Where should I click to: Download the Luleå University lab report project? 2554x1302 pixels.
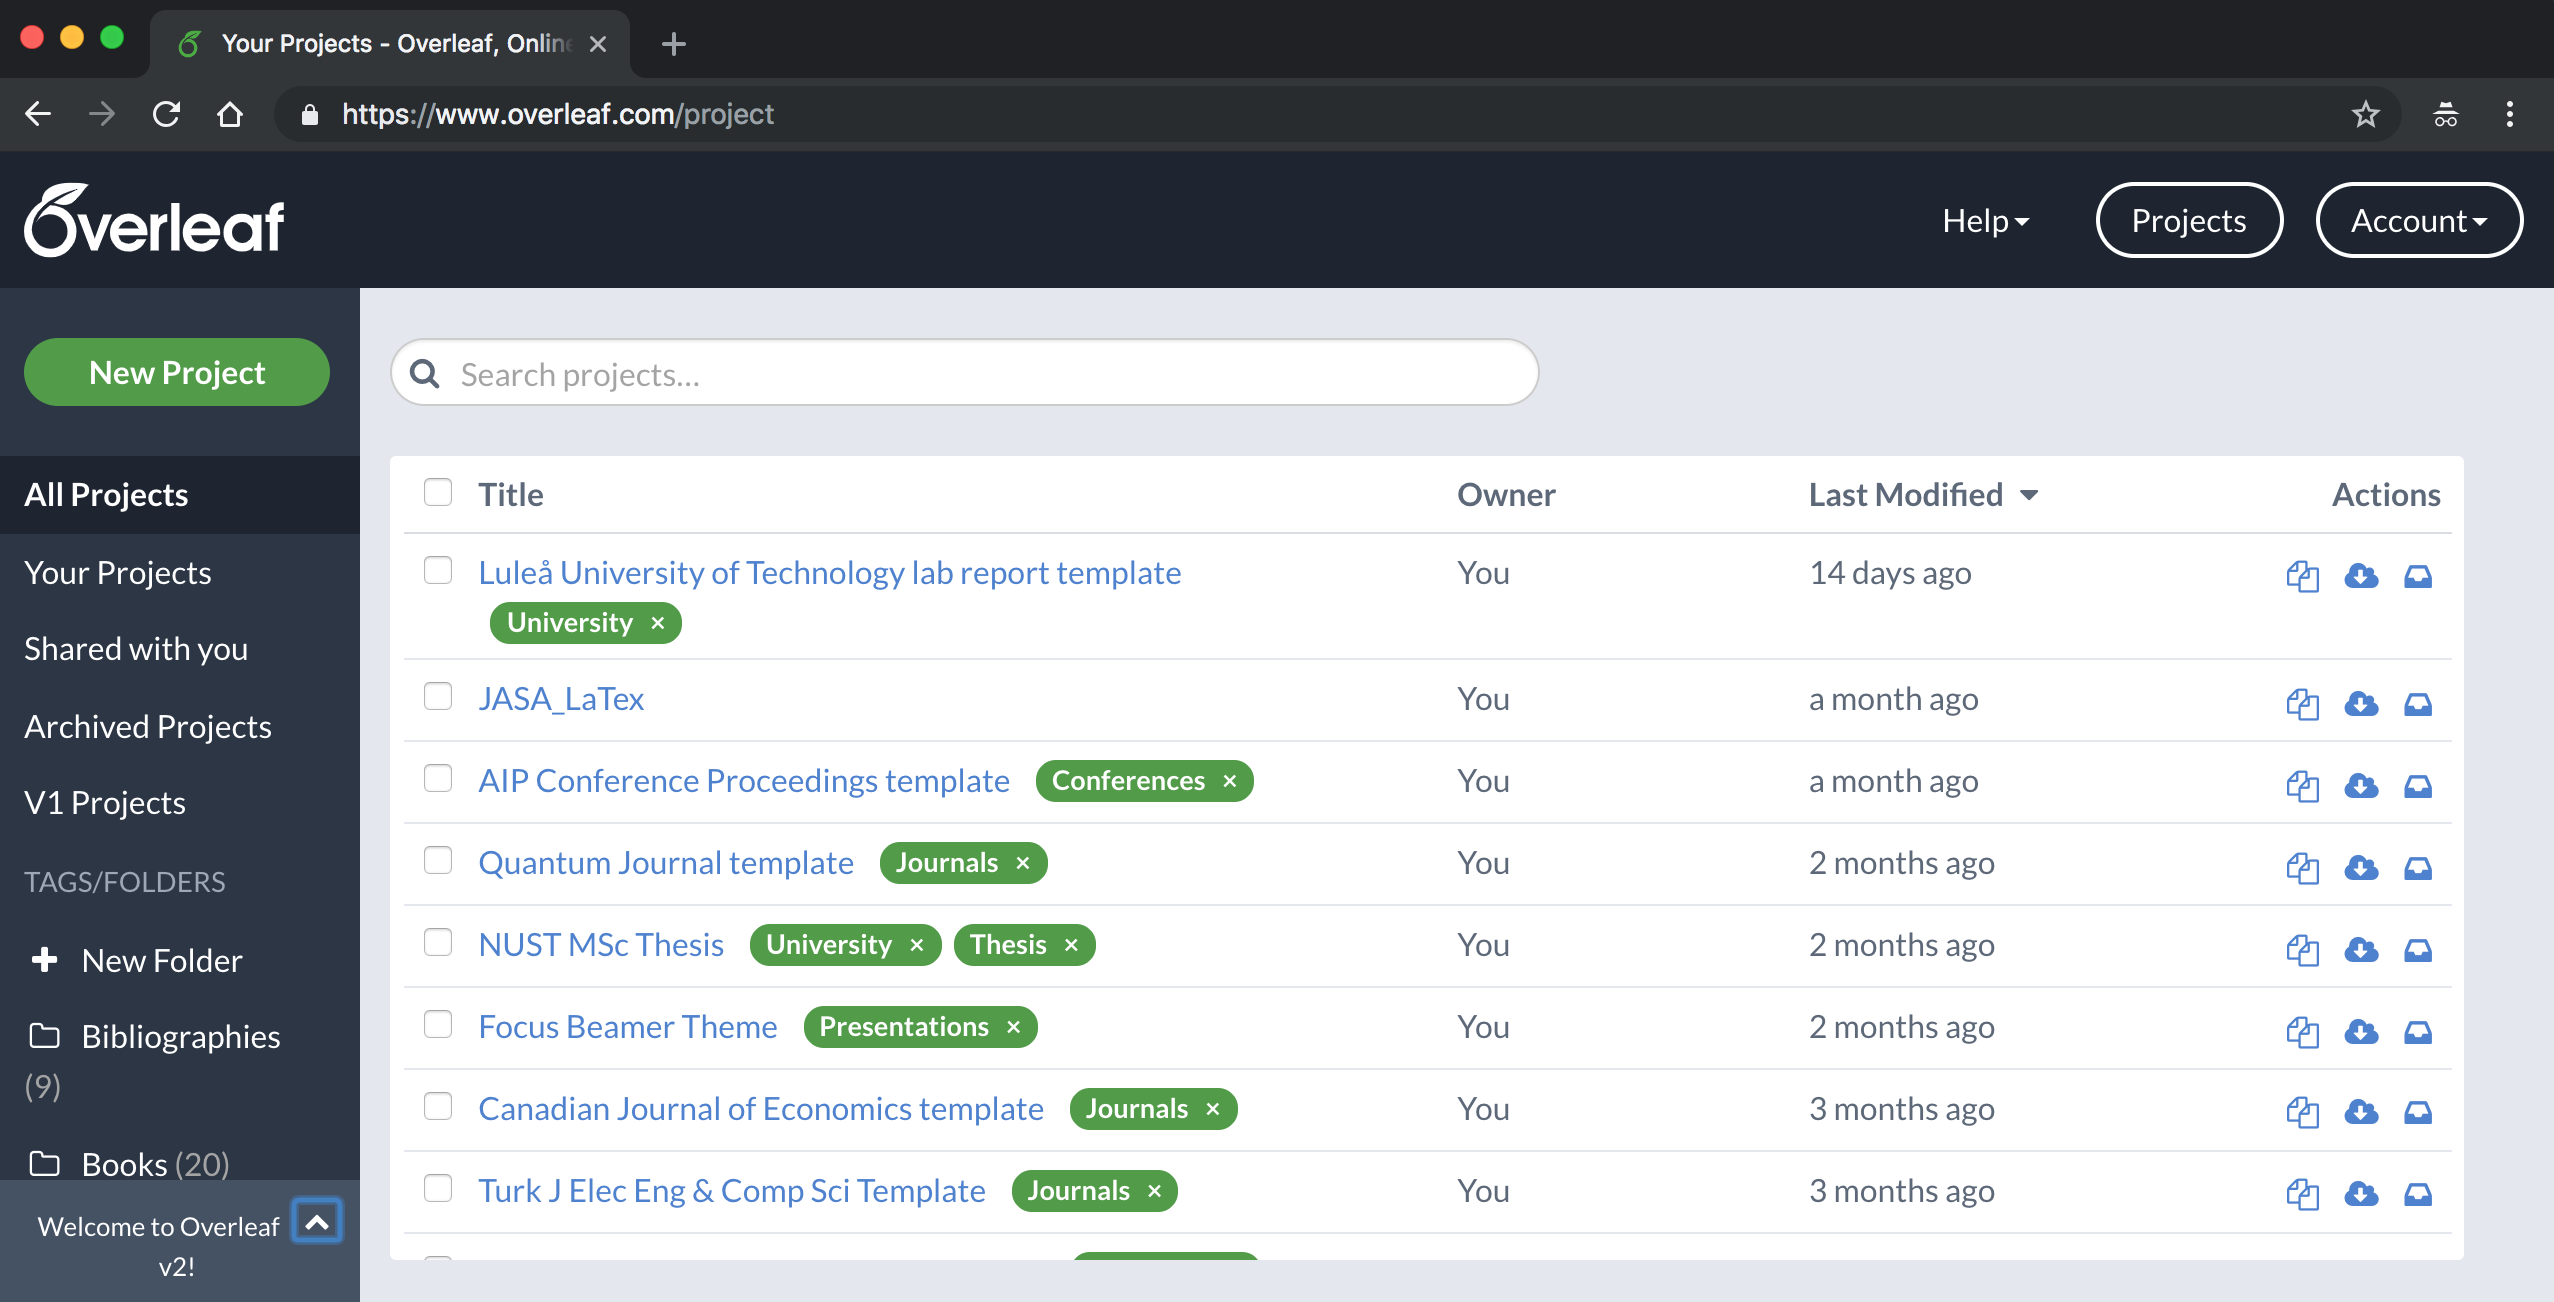tap(2361, 576)
